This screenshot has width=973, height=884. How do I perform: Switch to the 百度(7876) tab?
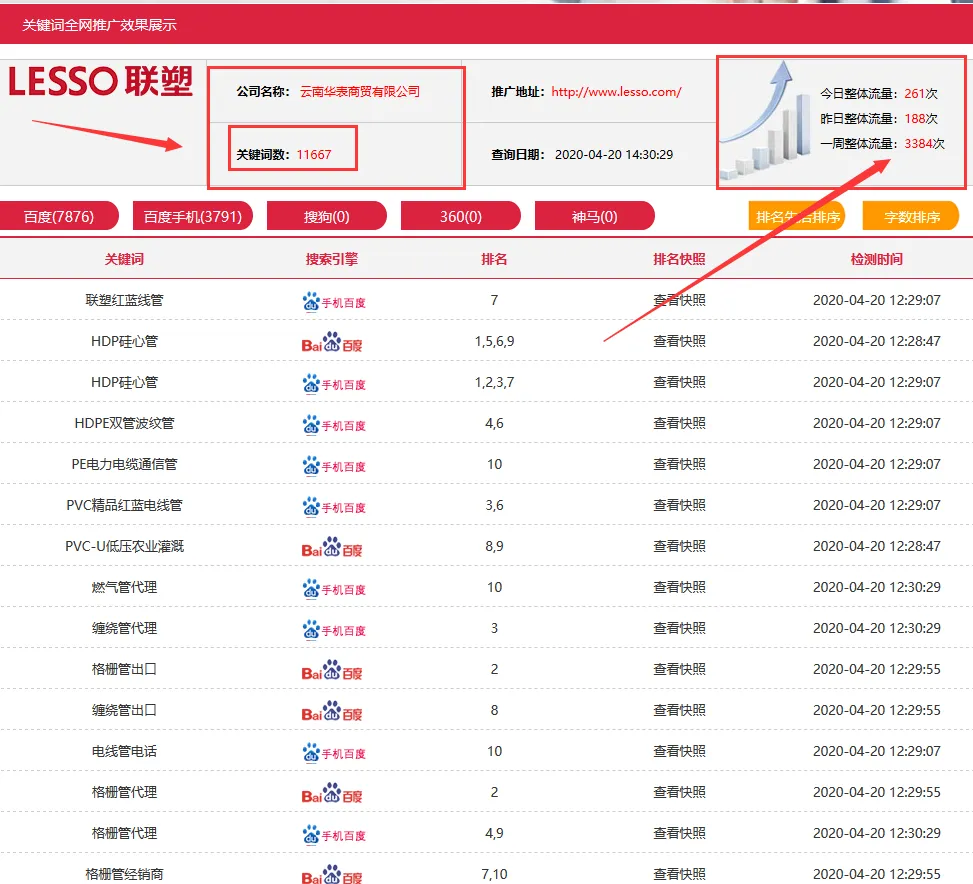click(59, 216)
